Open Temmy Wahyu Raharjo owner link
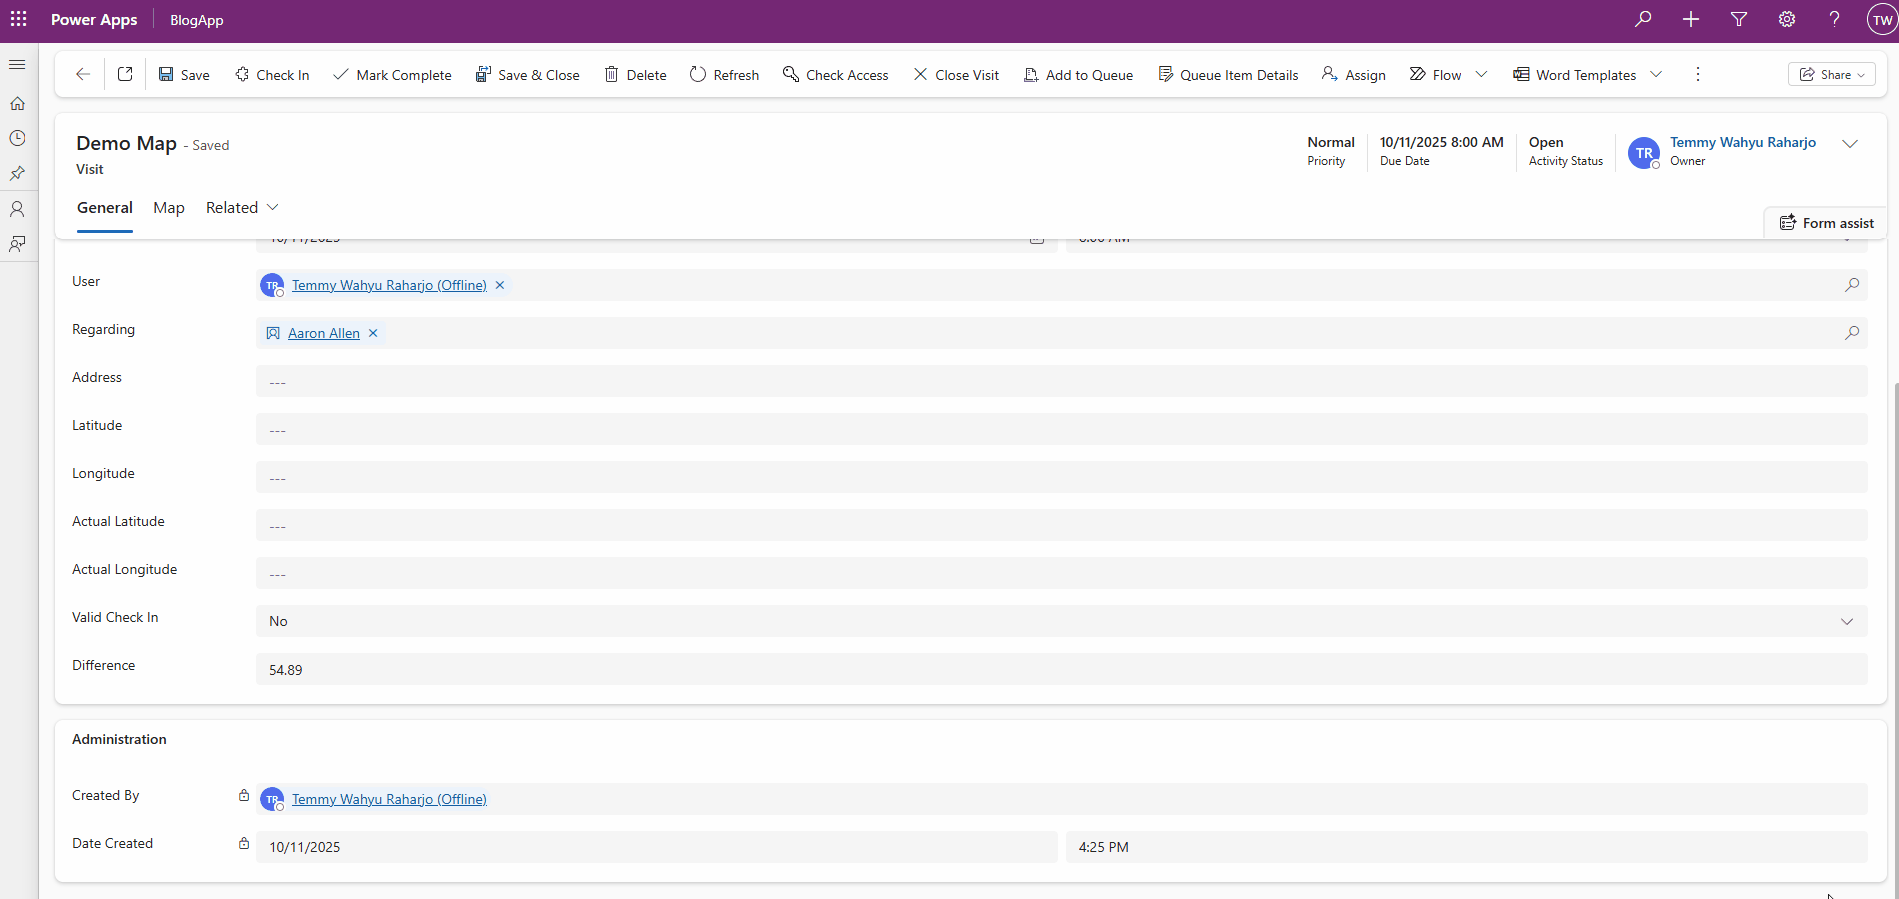This screenshot has width=1899, height=899. (1743, 142)
